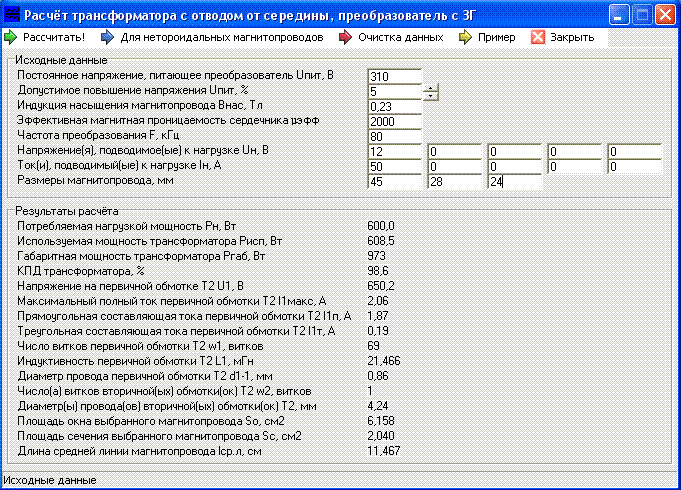The image size is (681, 490).
Task: Click the Sc cross-section value 2,040
Action: [381, 436]
